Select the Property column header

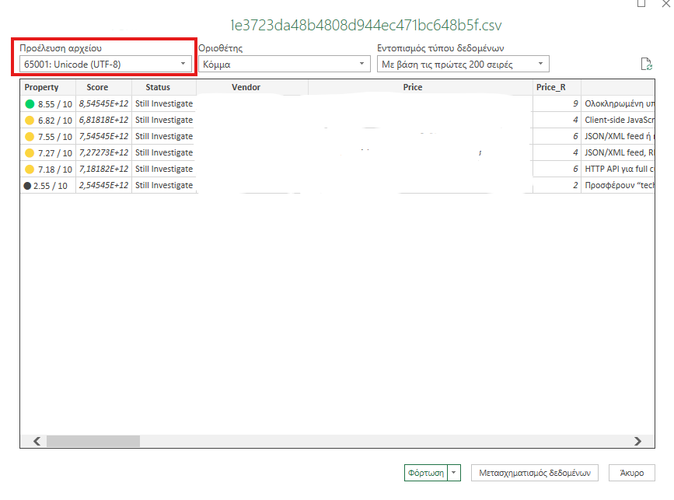click(42, 88)
